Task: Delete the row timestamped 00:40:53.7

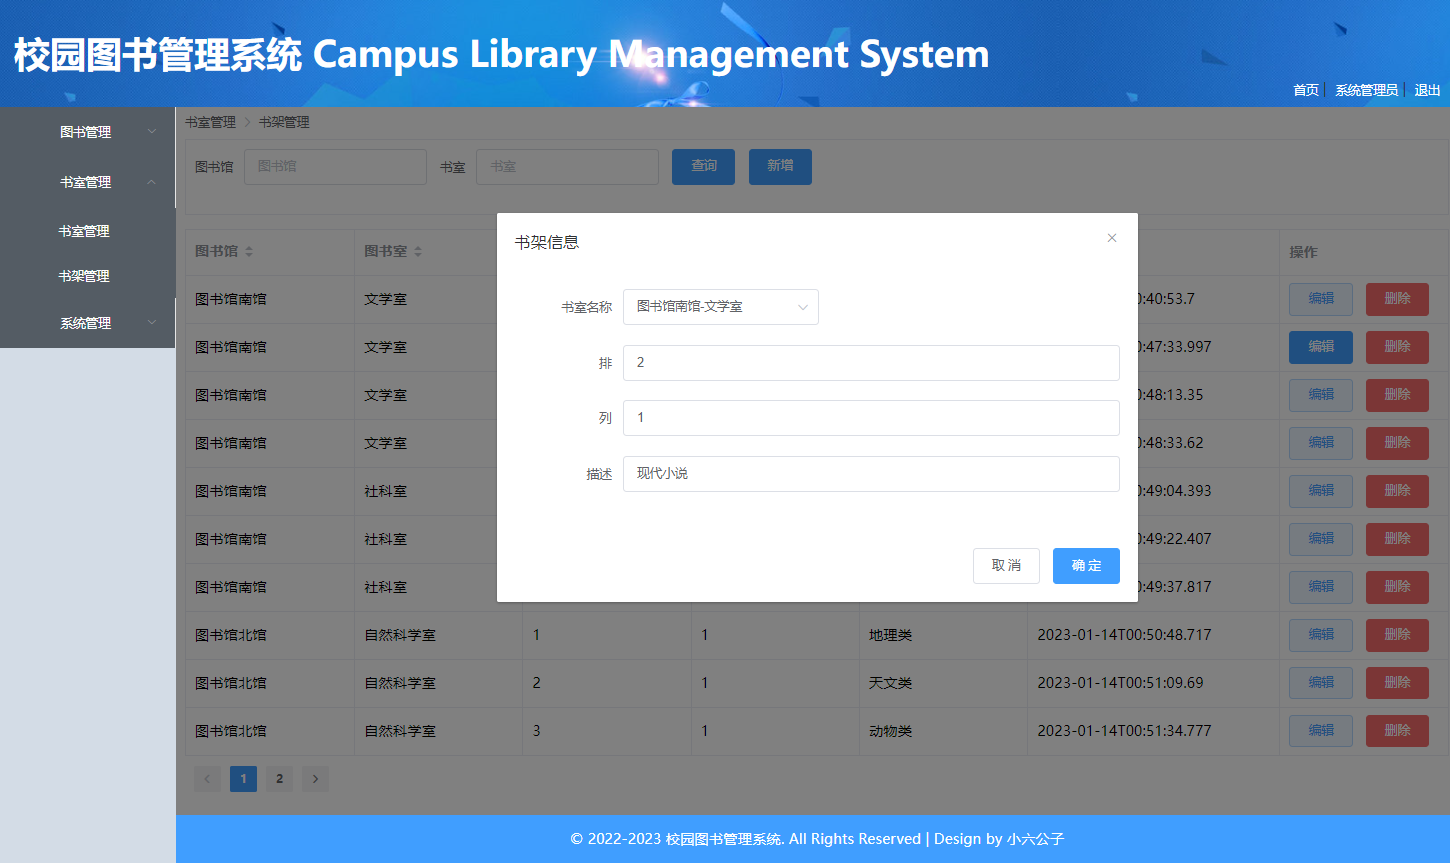Action: tap(1397, 299)
